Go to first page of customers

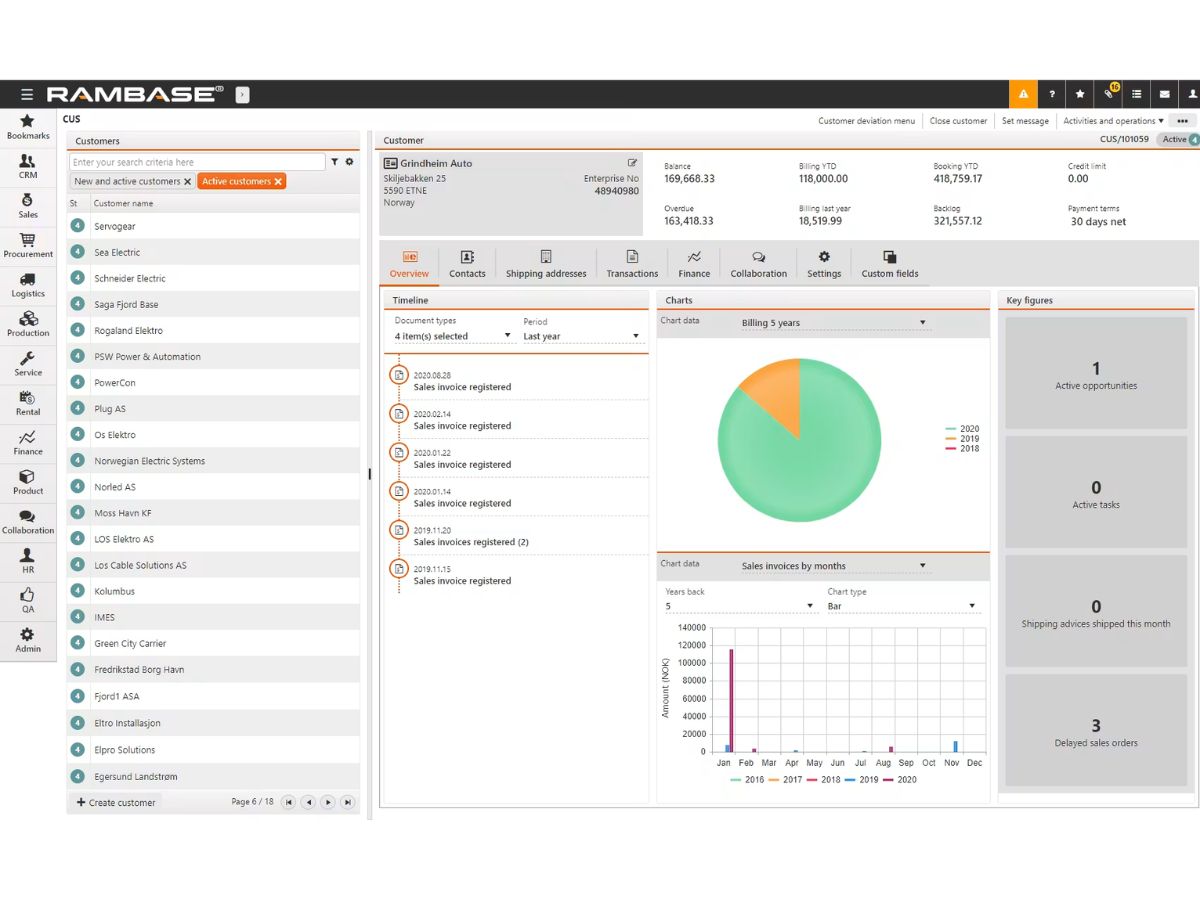pyautogui.click(x=289, y=802)
